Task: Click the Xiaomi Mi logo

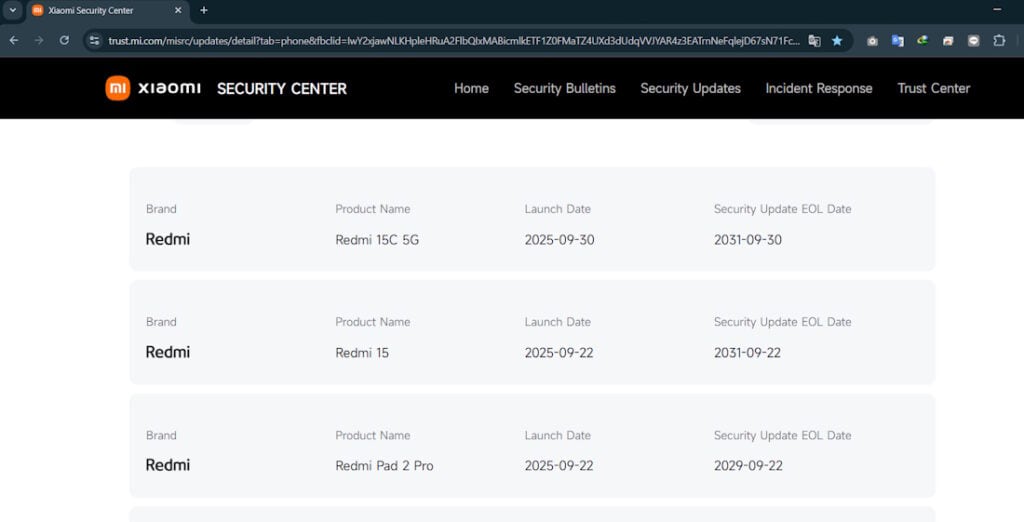Action: coord(118,88)
